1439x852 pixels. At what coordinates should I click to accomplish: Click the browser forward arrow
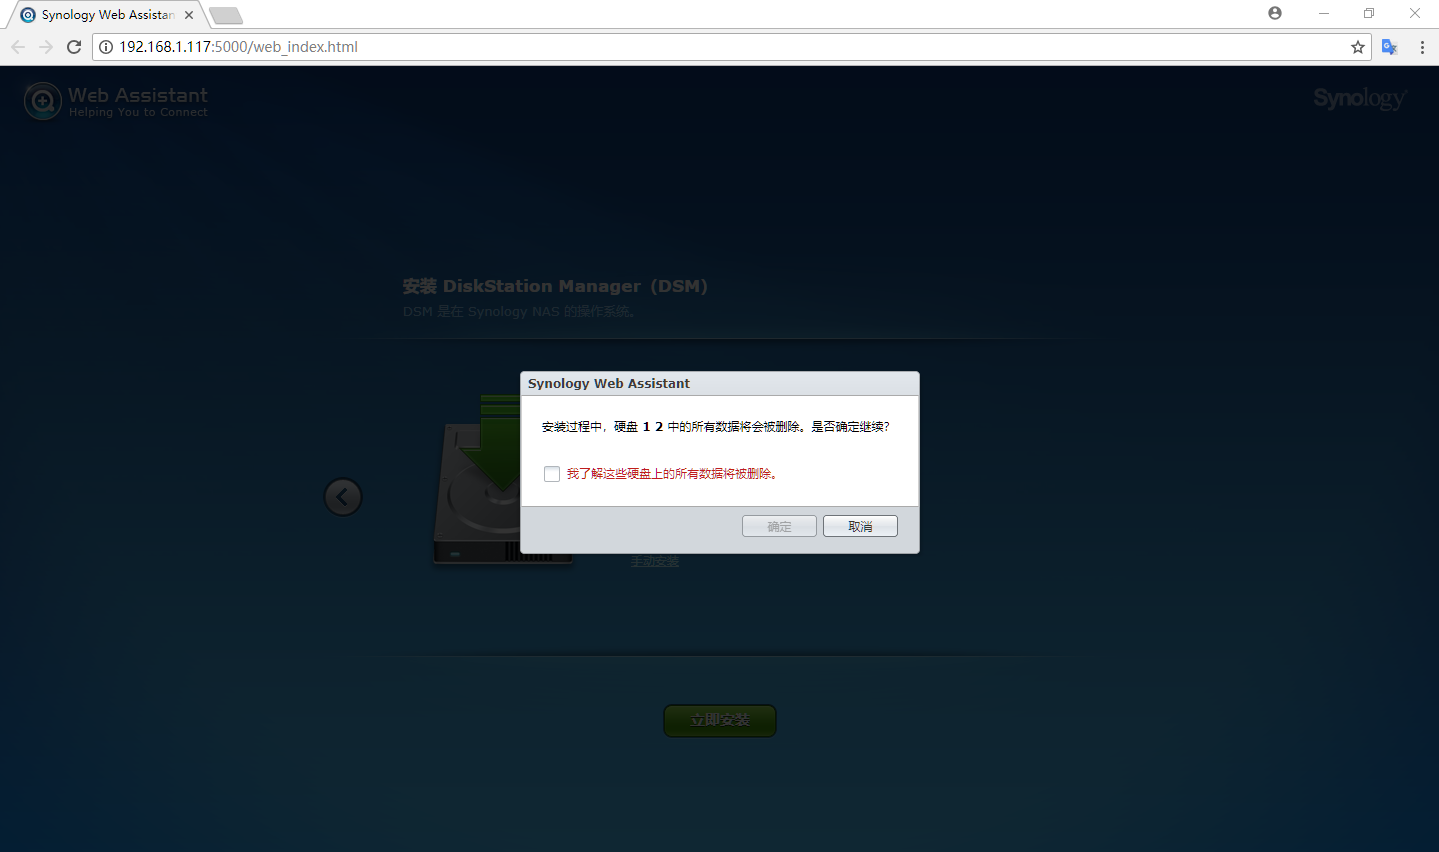(x=46, y=47)
